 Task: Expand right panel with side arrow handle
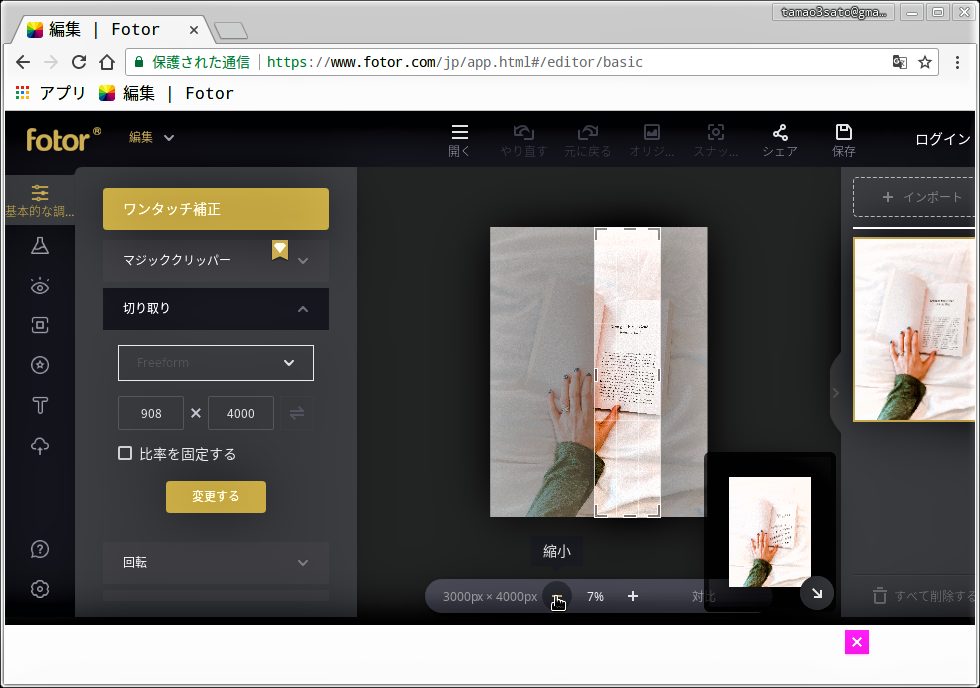click(835, 393)
